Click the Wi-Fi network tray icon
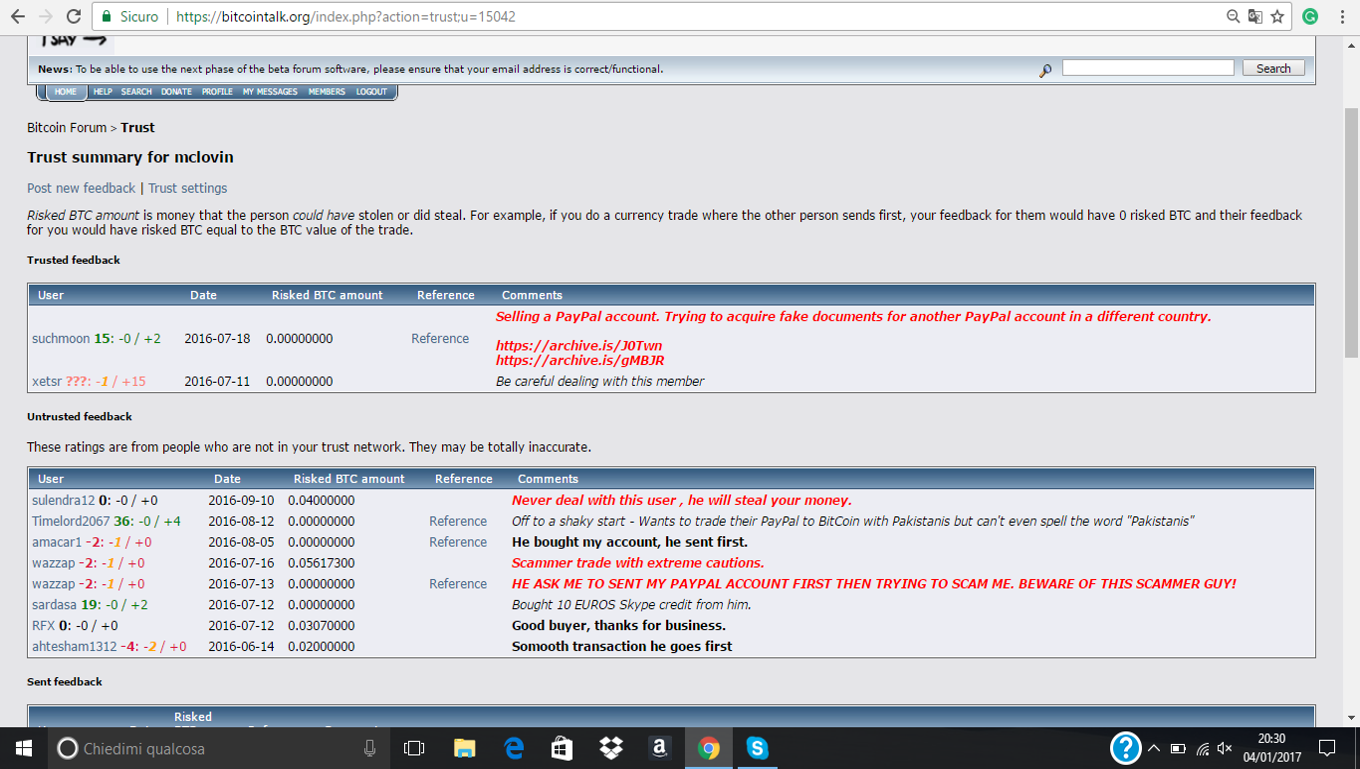This screenshot has height=769, width=1360. pos(1202,748)
